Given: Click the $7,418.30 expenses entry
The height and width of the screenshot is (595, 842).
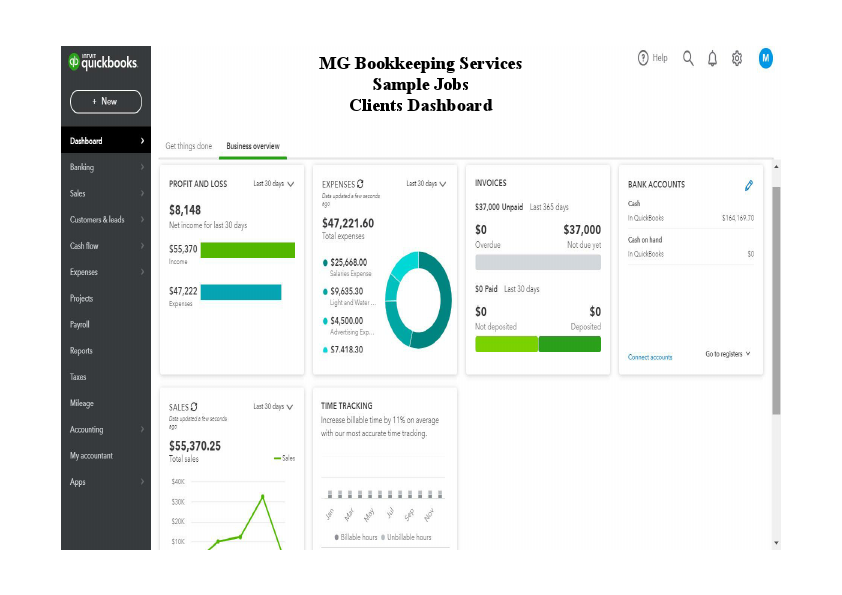Looking at the screenshot, I should click(343, 350).
